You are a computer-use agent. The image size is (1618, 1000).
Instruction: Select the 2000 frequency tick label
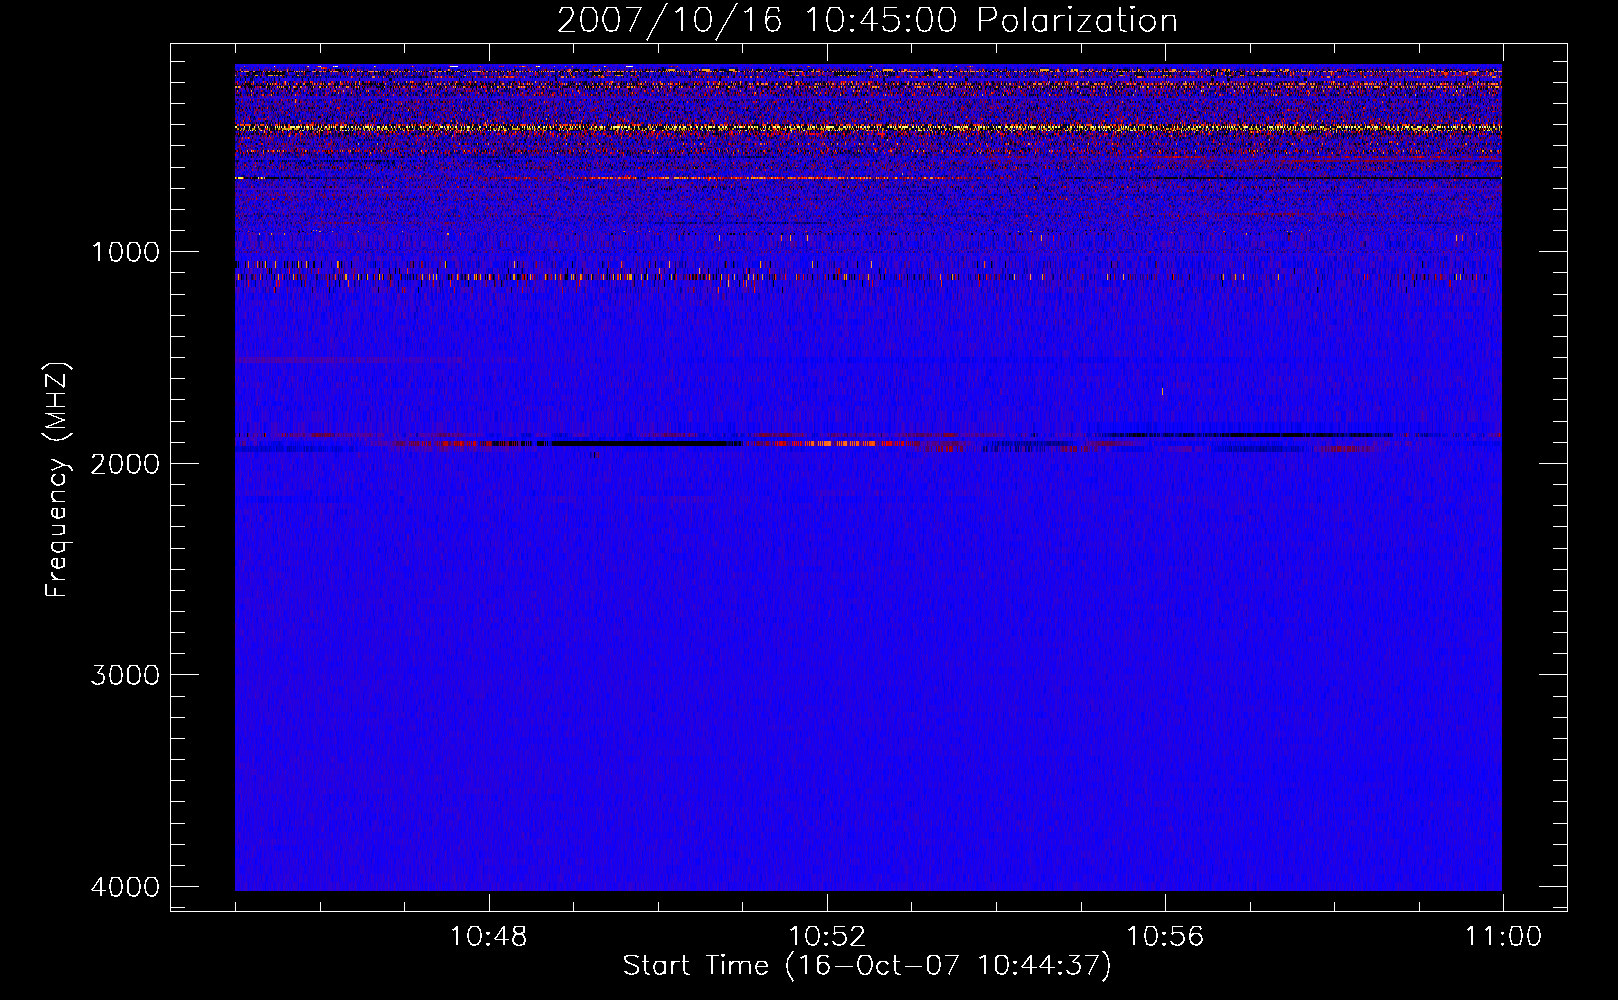(125, 463)
